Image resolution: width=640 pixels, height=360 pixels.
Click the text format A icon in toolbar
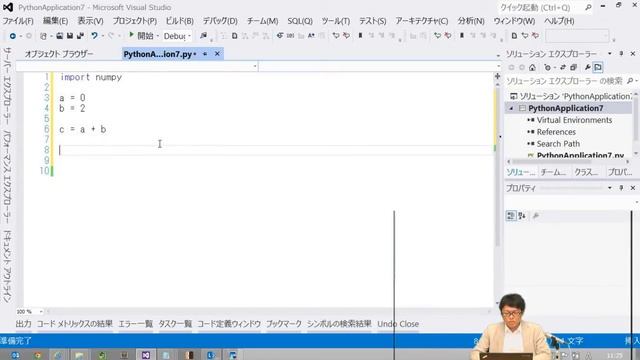pos(311,36)
